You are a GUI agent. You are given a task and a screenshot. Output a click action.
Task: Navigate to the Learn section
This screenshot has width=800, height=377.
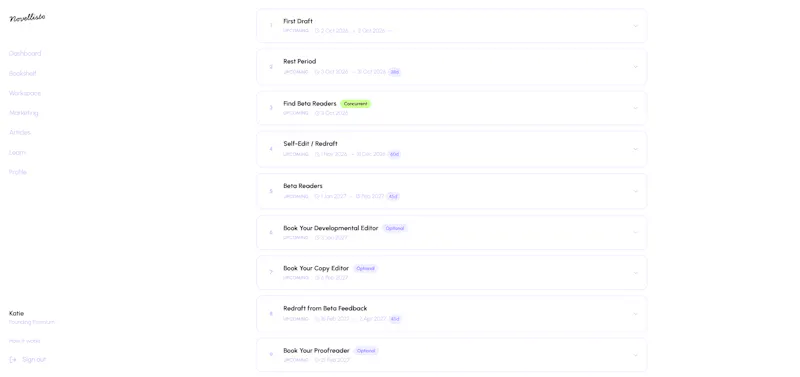point(17,153)
